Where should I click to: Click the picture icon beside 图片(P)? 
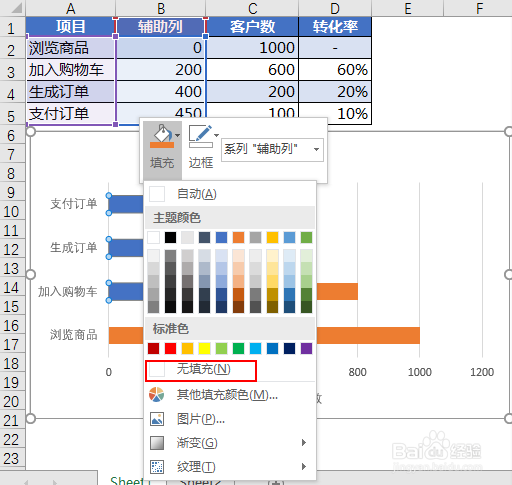(x=157, y=419)
